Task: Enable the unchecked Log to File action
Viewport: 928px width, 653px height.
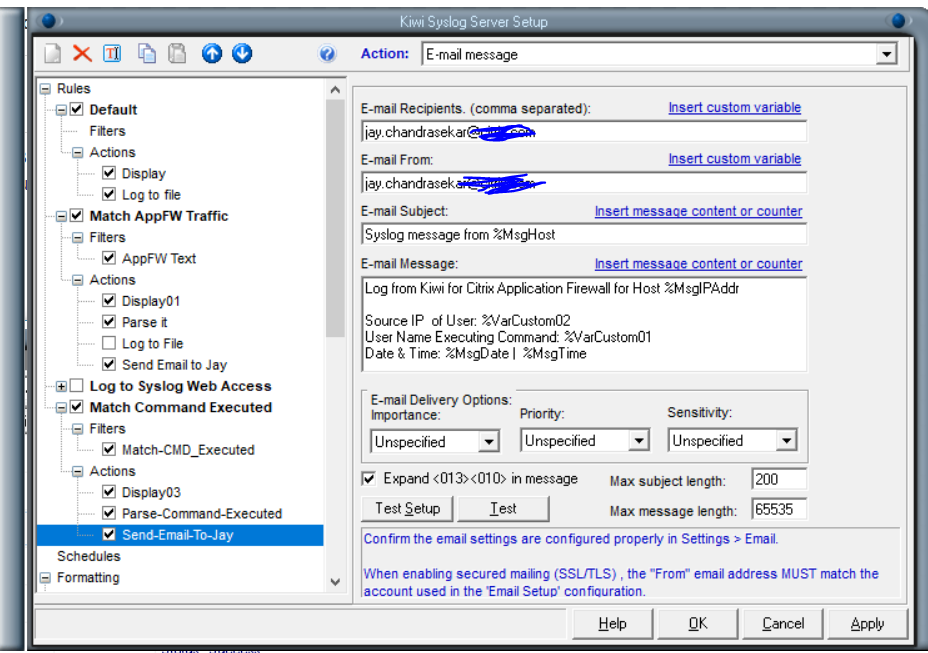Action: pyautogui.click(x=109, y=343)
